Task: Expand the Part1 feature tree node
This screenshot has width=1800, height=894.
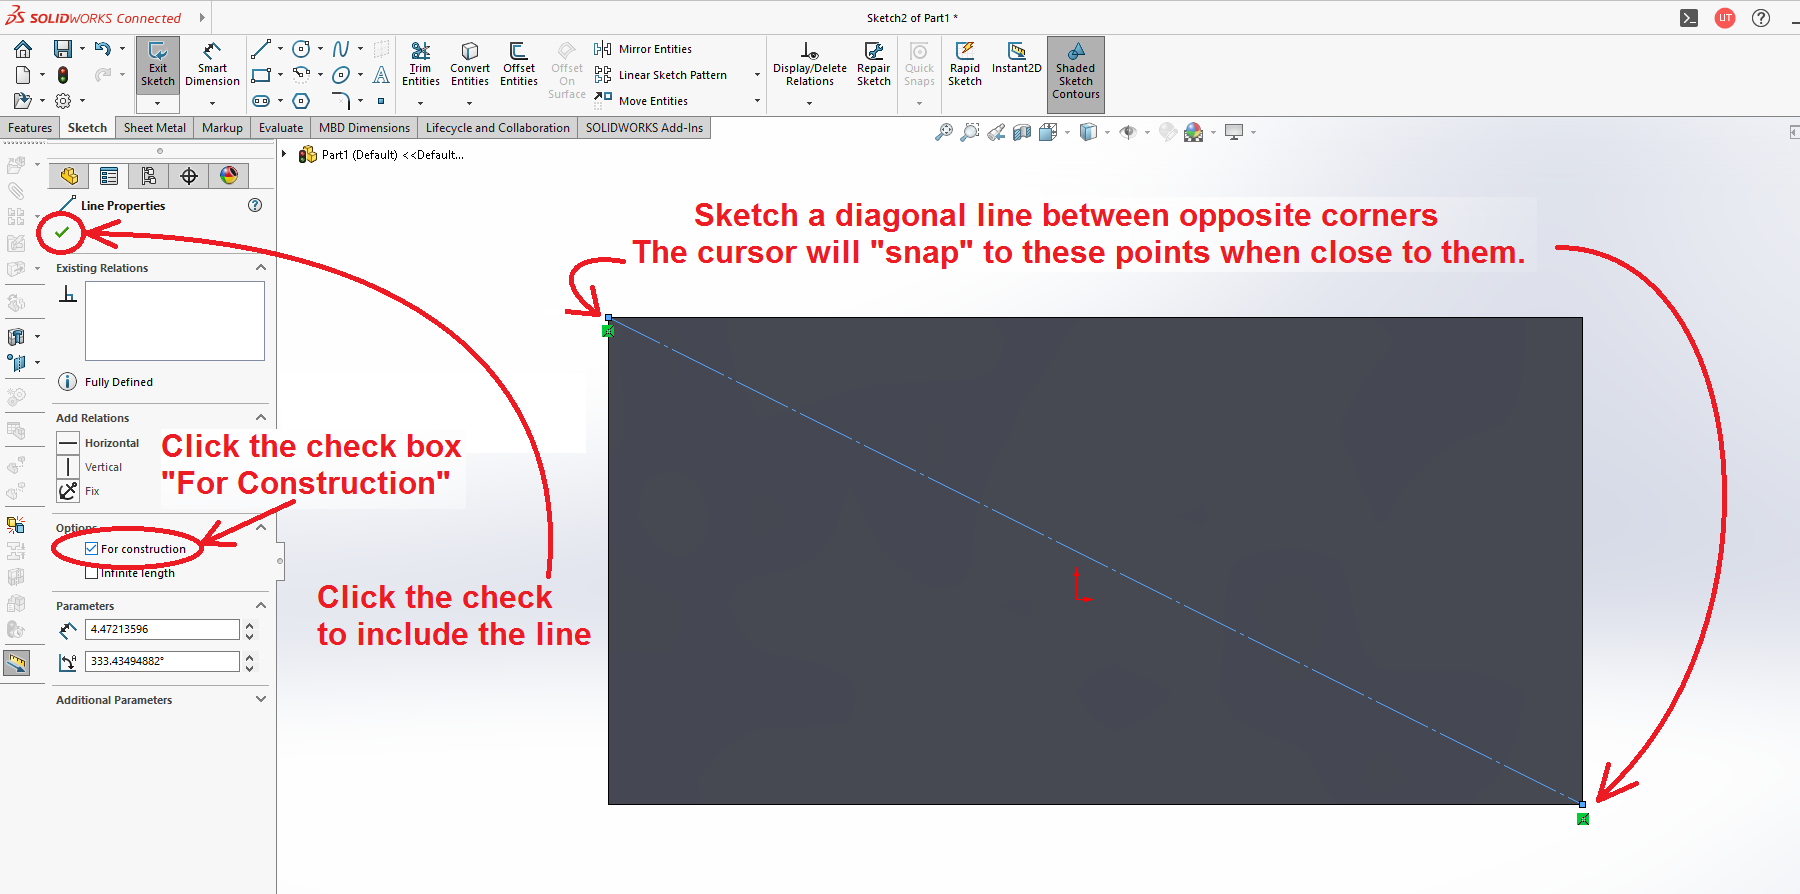Action: pyautogui.click(x=285, y=154)
